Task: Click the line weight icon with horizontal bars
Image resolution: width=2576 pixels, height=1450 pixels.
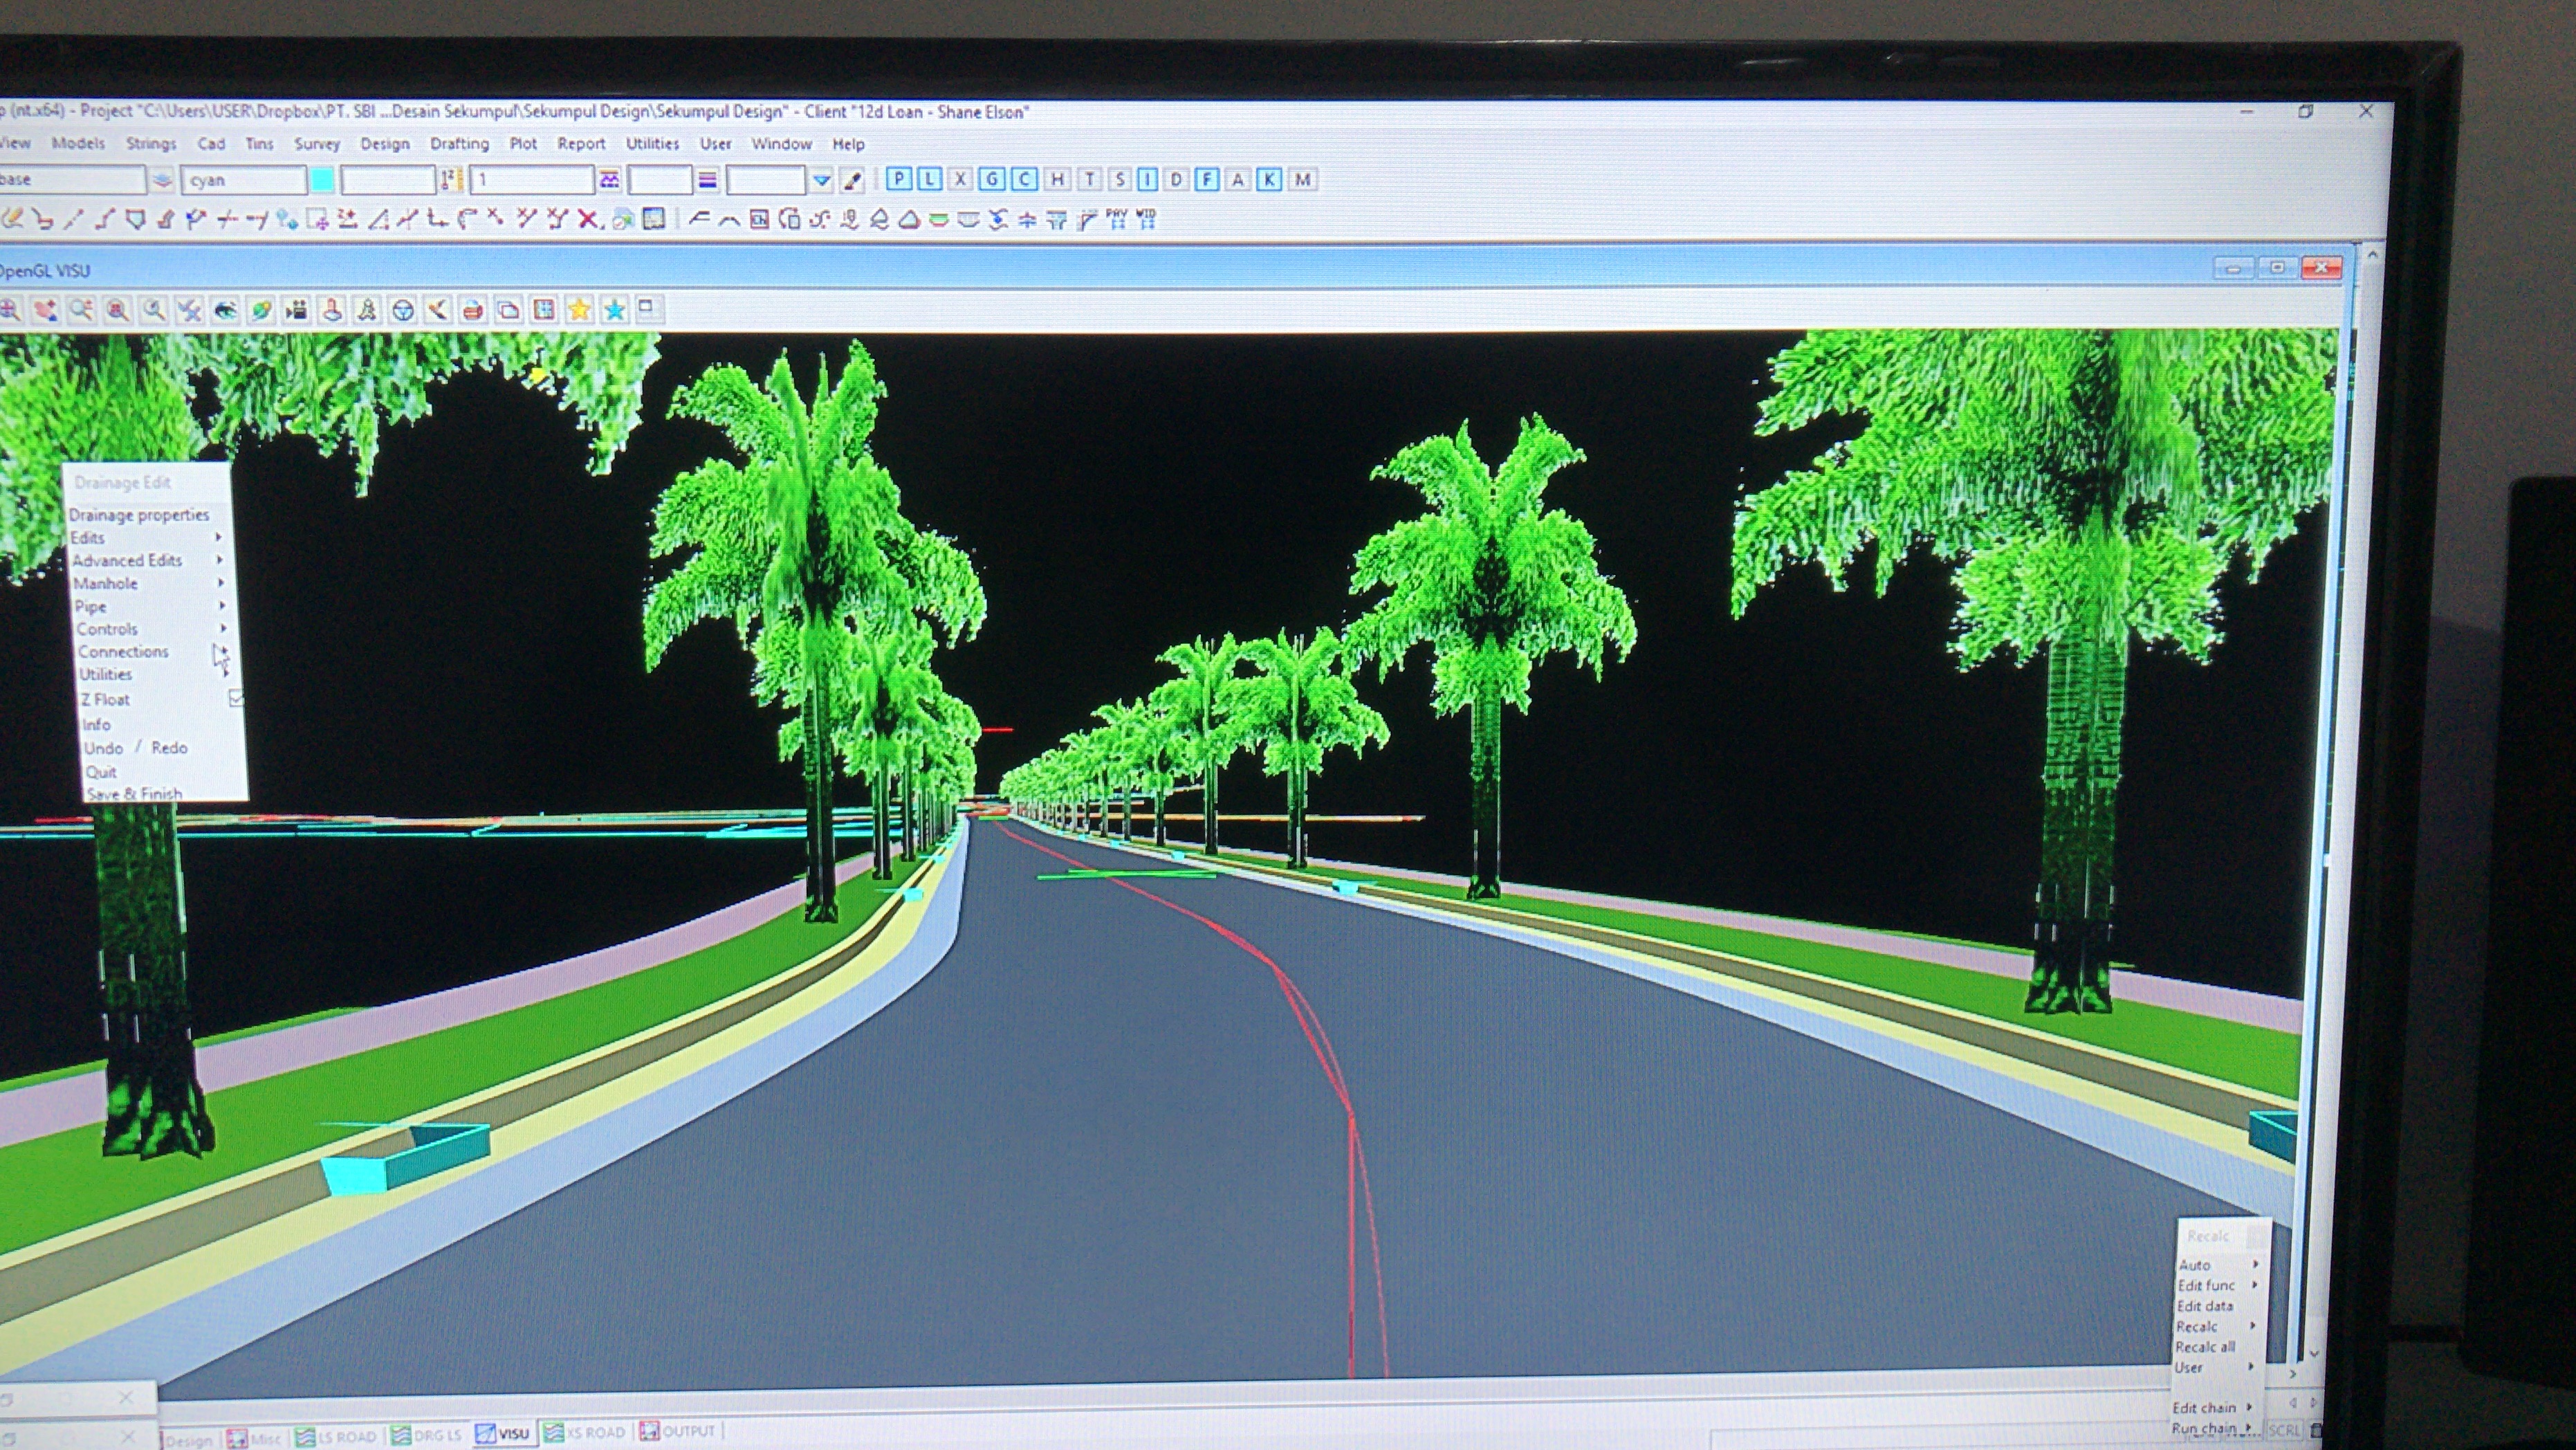Action: 708,180
